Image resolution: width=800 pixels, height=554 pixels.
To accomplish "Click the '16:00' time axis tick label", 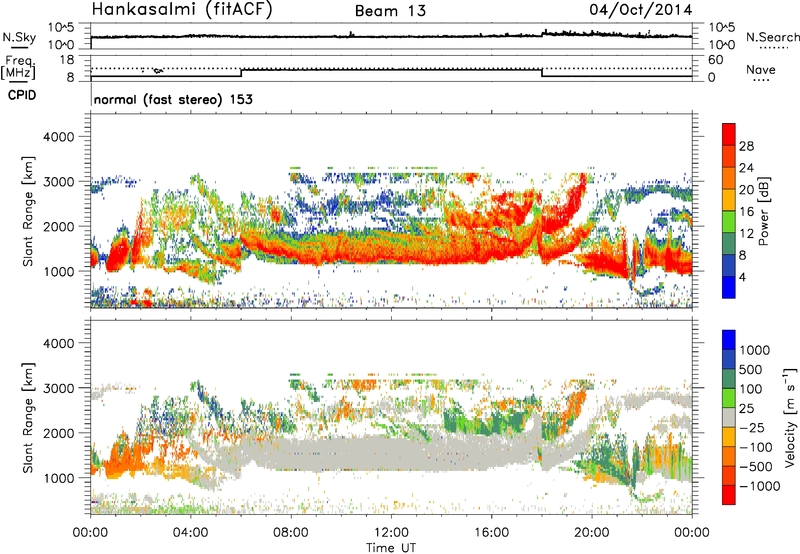I will [491, 533].
